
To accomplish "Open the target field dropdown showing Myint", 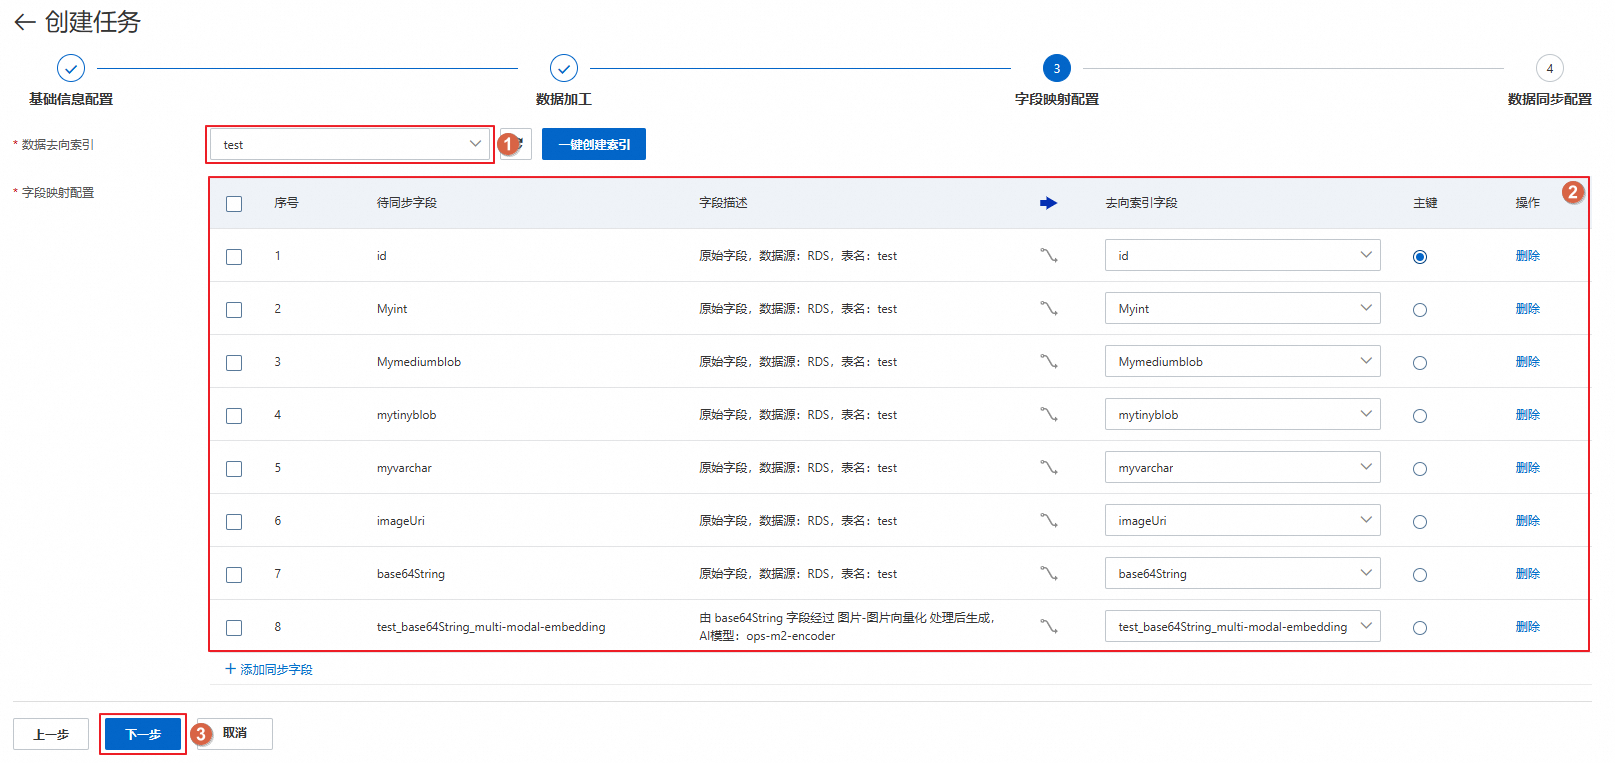I will [1242, 308].
